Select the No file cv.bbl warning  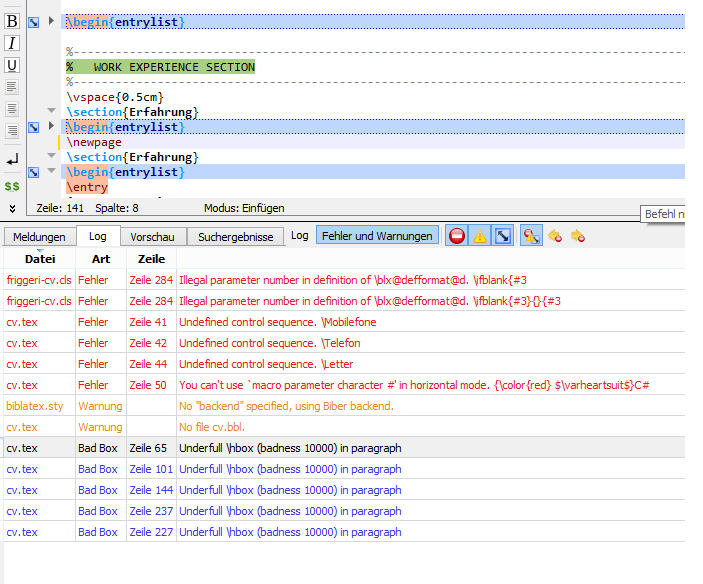tap(344, 427)
